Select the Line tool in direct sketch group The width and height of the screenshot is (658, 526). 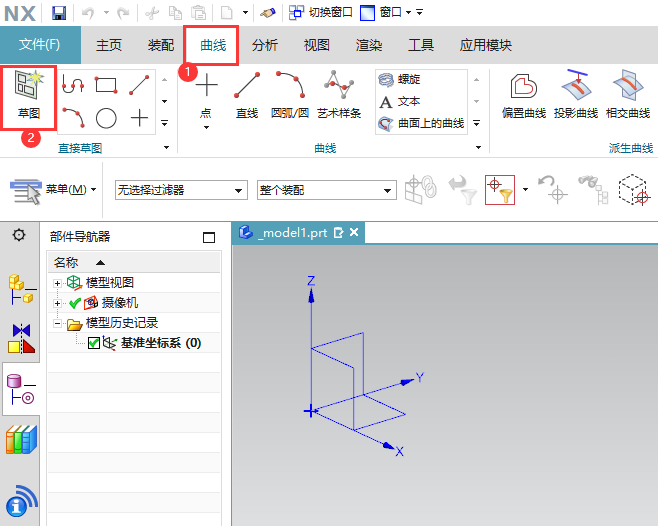[139, 84]
